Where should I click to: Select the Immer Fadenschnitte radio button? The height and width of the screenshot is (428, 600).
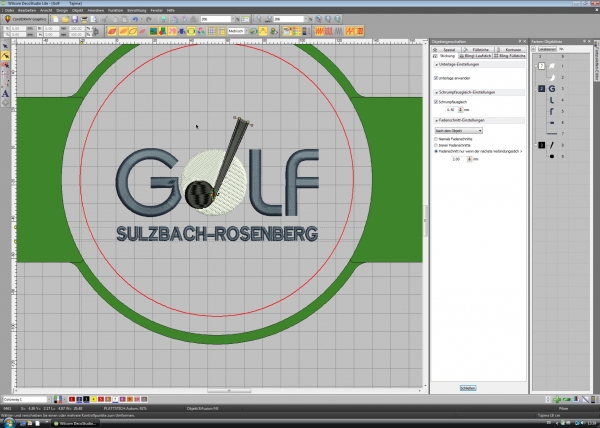pyautogui.click(x=436, y=145)
